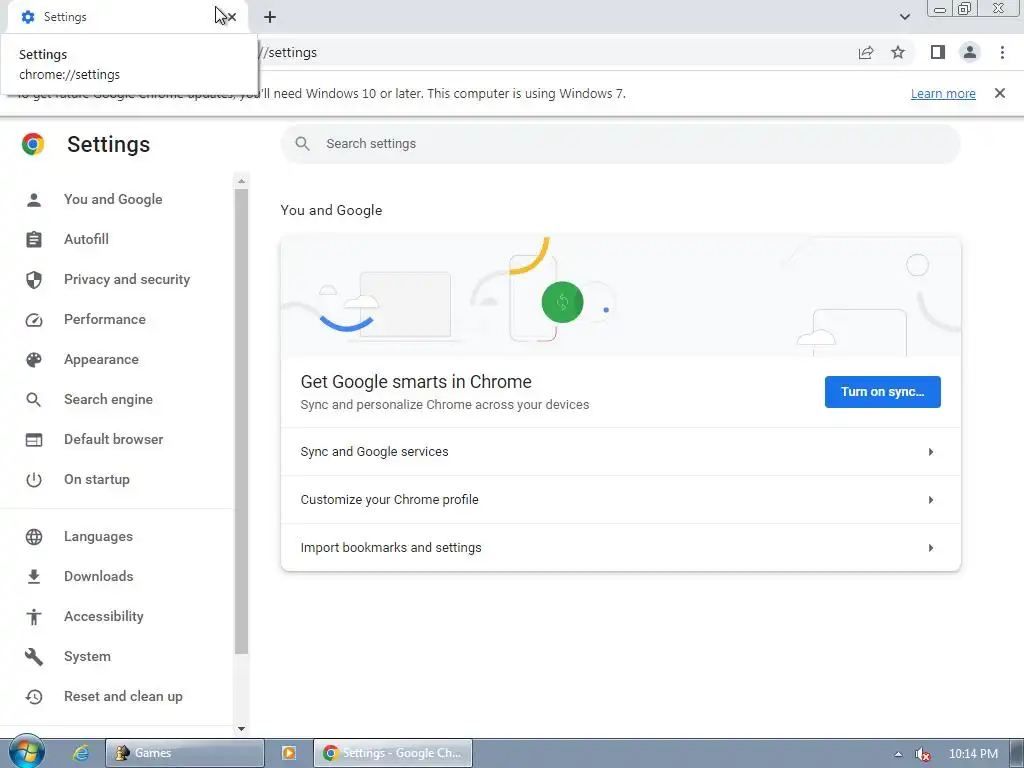This screenshot has height=768, width=1024.
Task: Open Reset and clean up section
Action: coord(123,697)
